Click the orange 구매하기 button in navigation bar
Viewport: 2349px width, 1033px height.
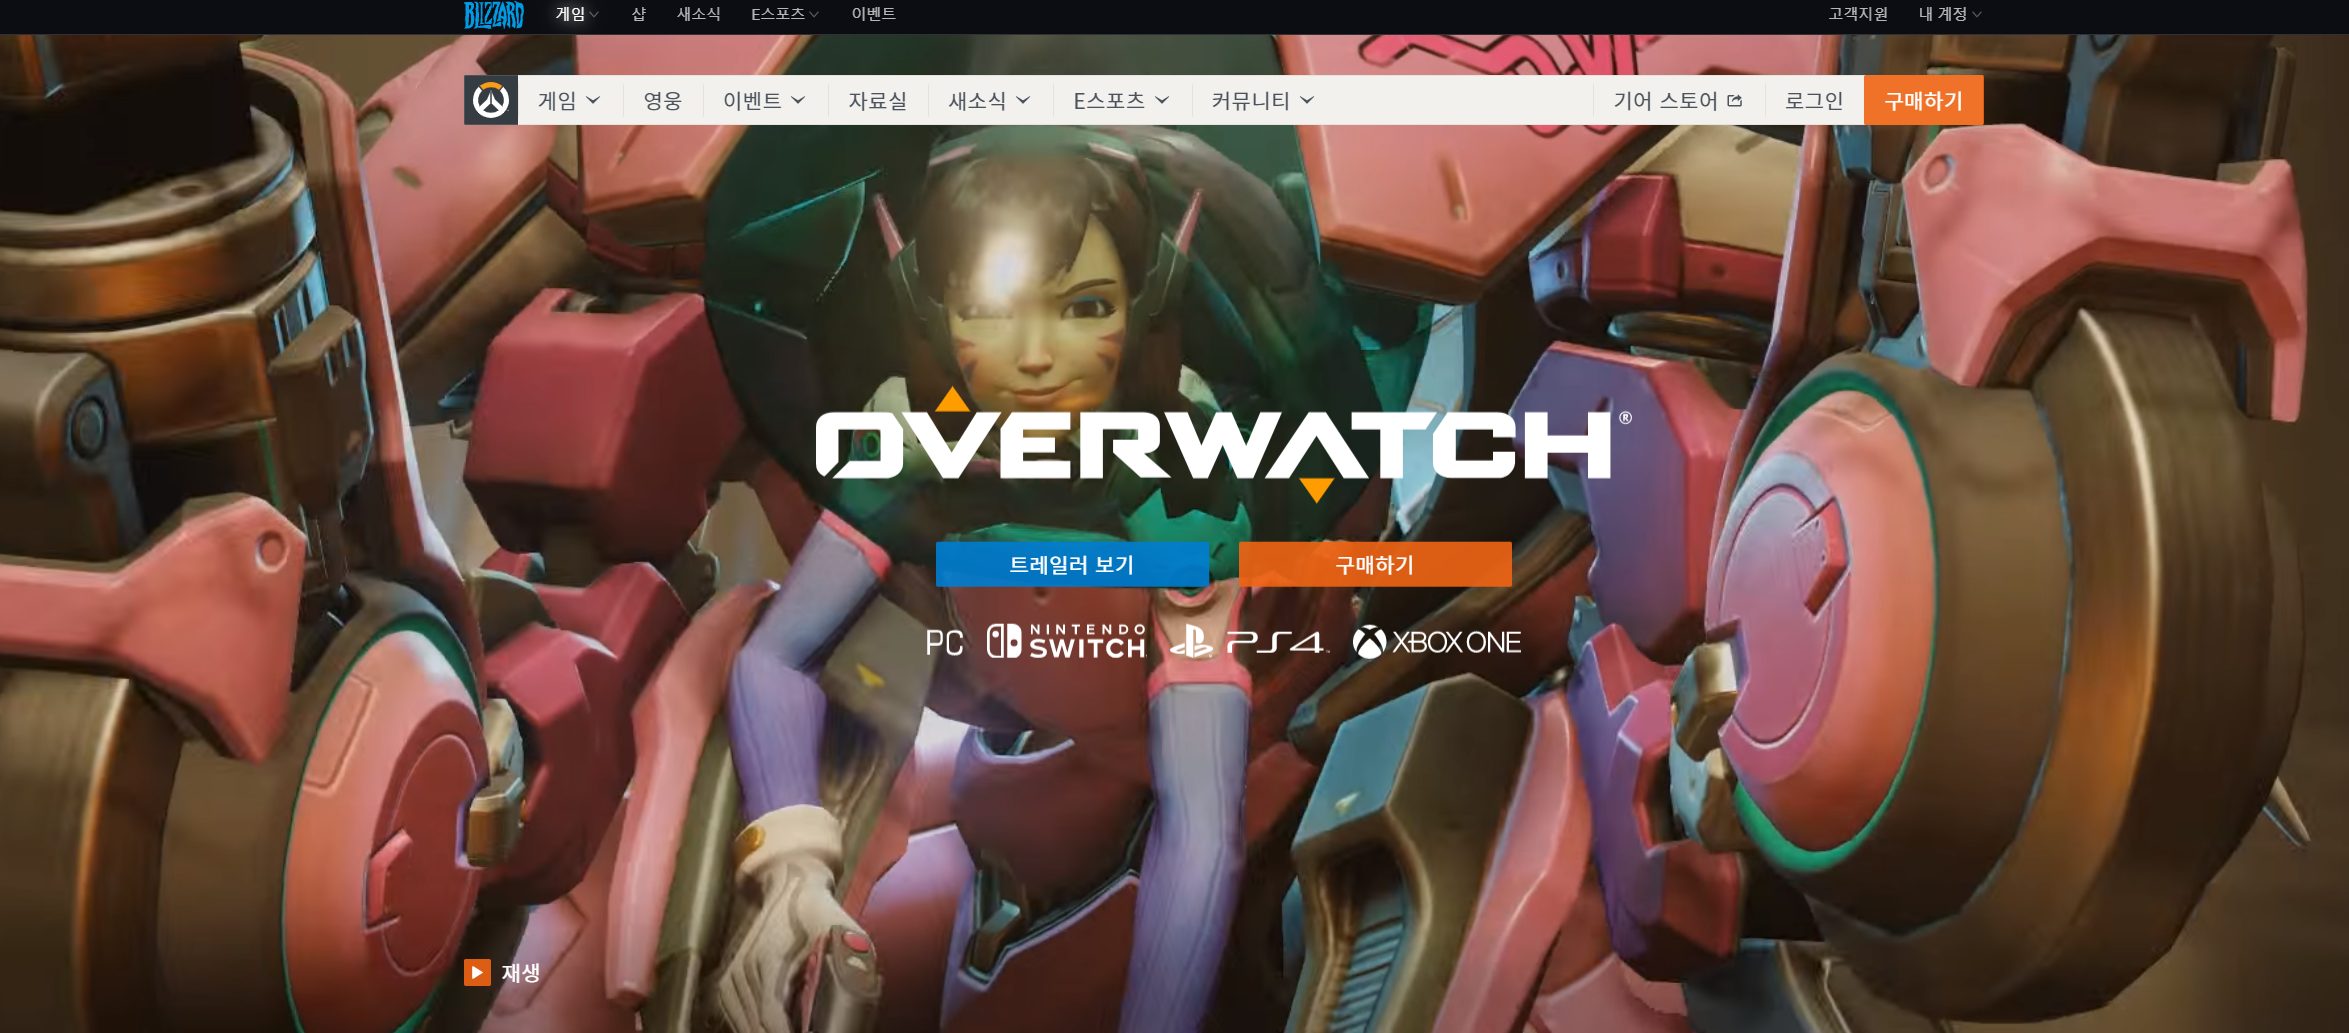coord(1924,100)
